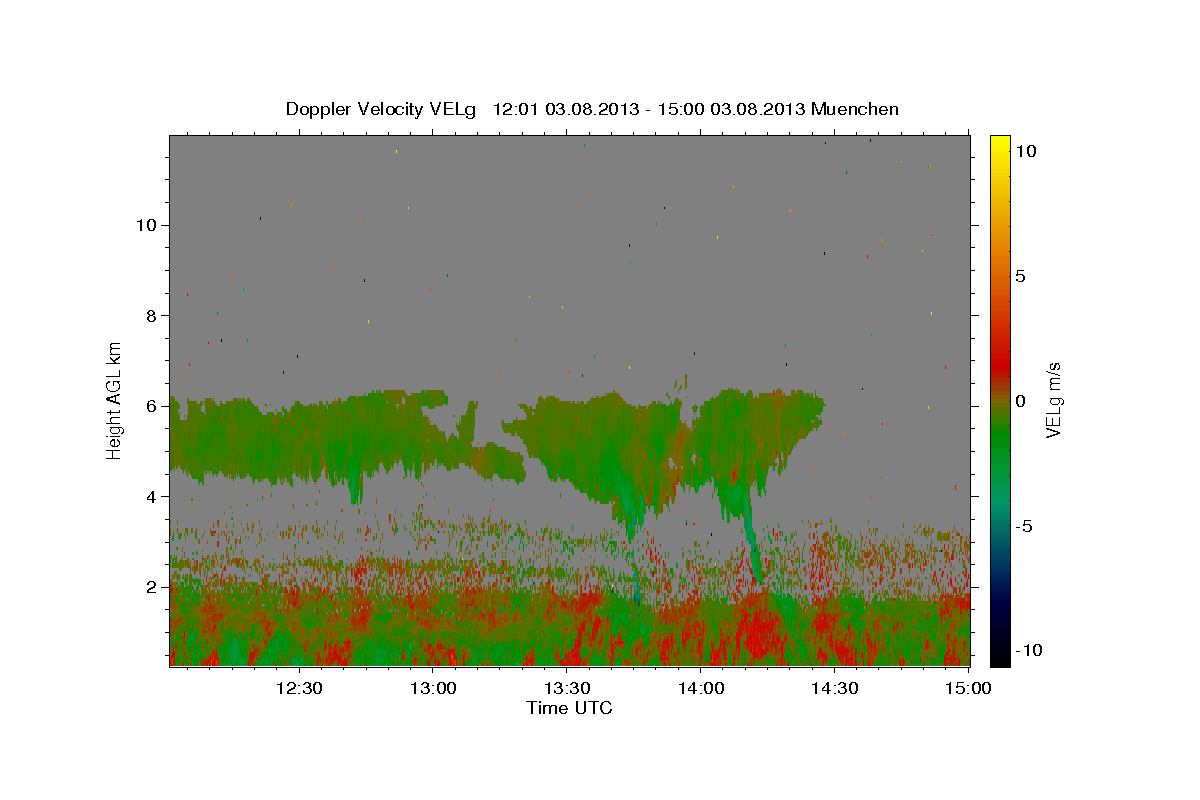Click the colorbar value 5 label
The width and height of the screenshot is (1200, 800).
pos(1021,276)
